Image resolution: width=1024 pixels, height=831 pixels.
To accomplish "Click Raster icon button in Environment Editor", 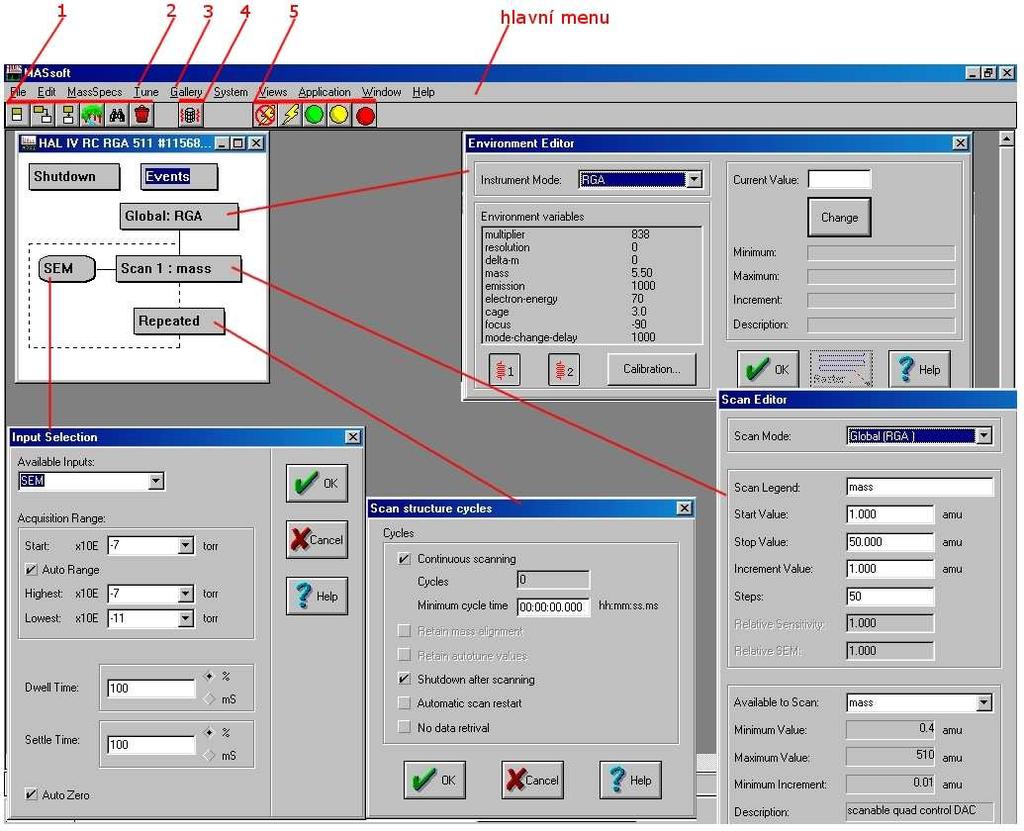I will click(841, 369).
